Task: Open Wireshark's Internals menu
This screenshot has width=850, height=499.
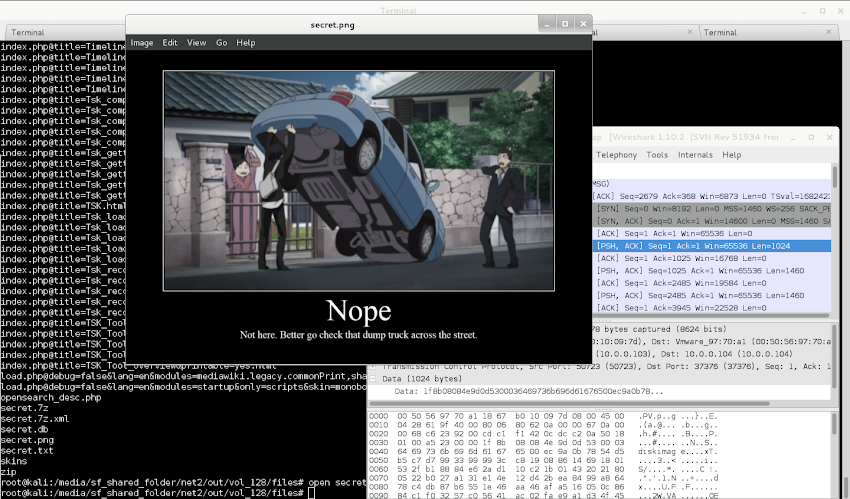Action: coord(695,155)
